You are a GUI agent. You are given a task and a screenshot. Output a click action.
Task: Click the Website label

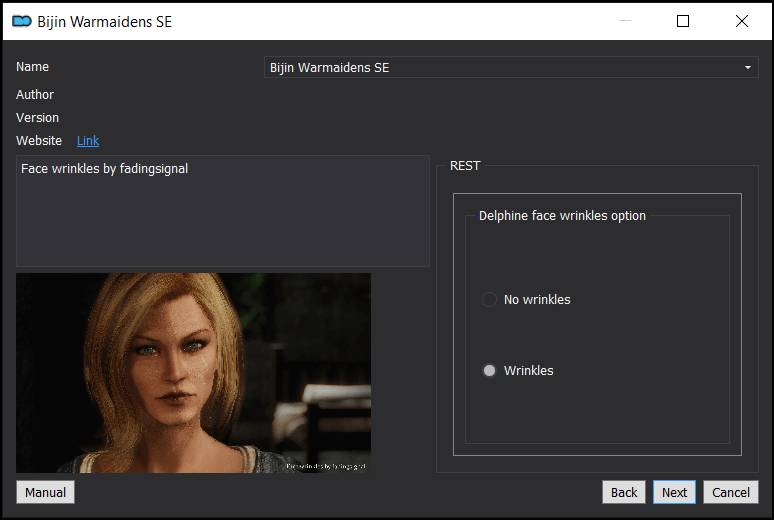[x=39, y=141]
